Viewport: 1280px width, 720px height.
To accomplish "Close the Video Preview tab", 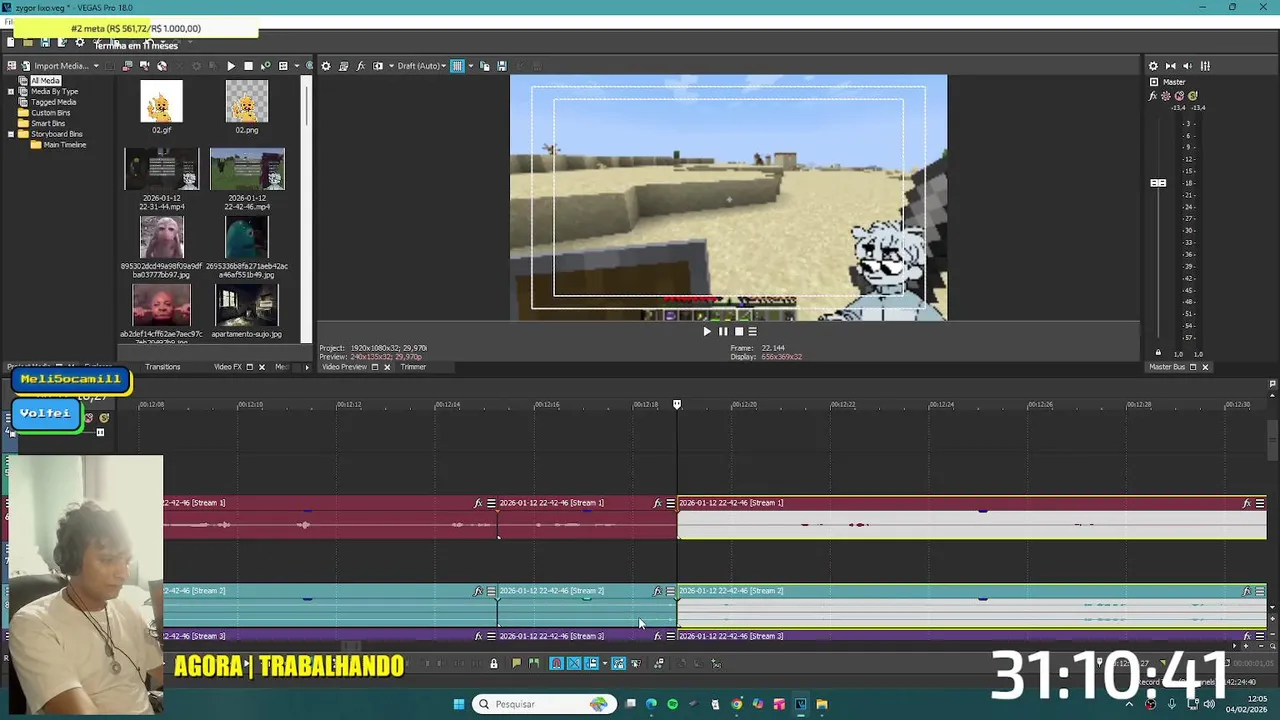I will click(387, 367).
